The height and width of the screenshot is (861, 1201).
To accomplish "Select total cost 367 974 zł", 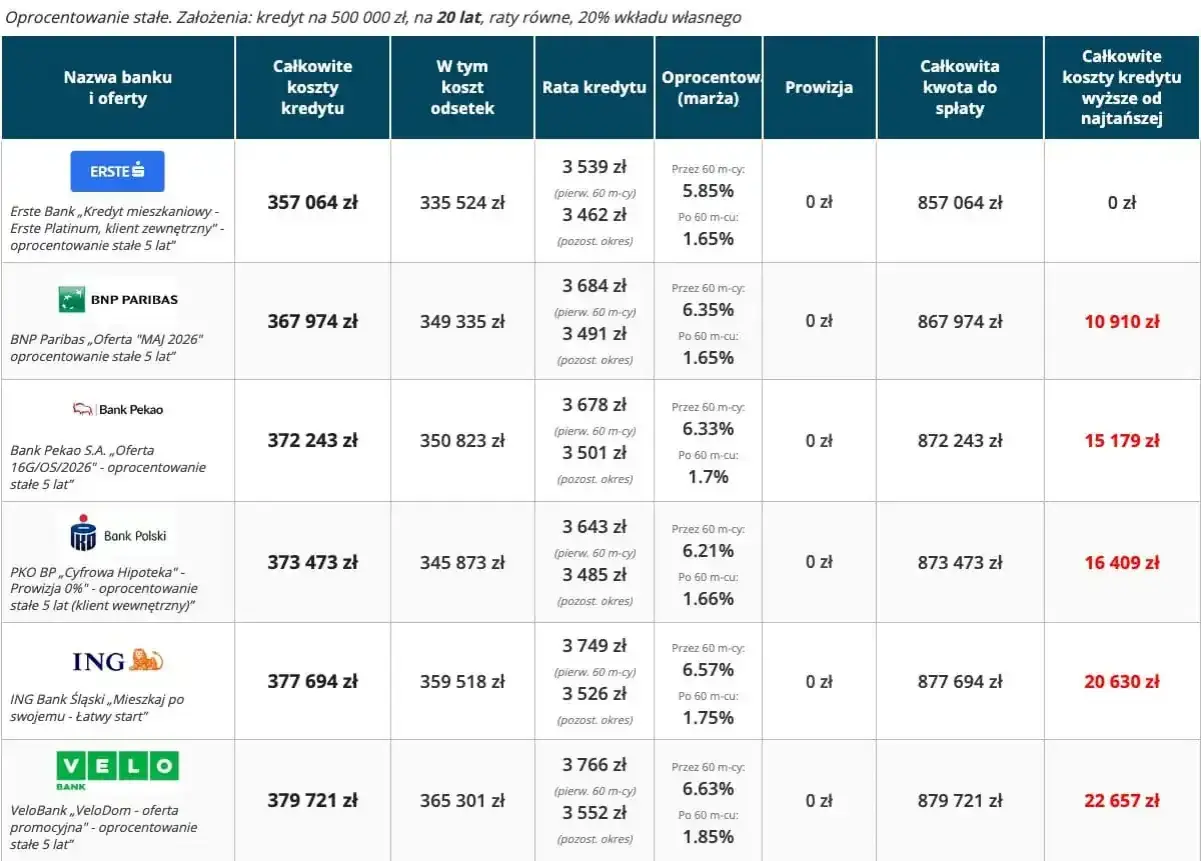I will click(x=313, y=321).
